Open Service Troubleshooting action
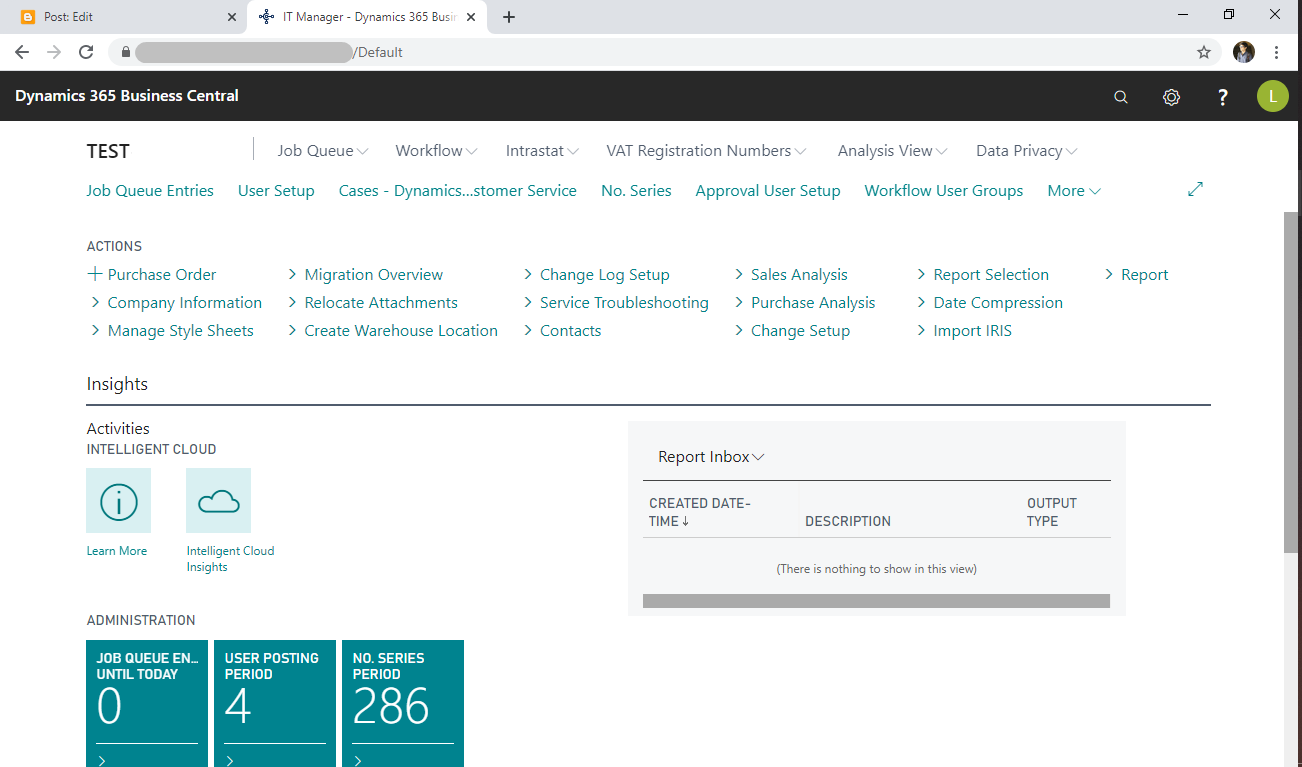Image resolution: width=1302 pixels, height=767 pixels. click(x=616, y=303)
